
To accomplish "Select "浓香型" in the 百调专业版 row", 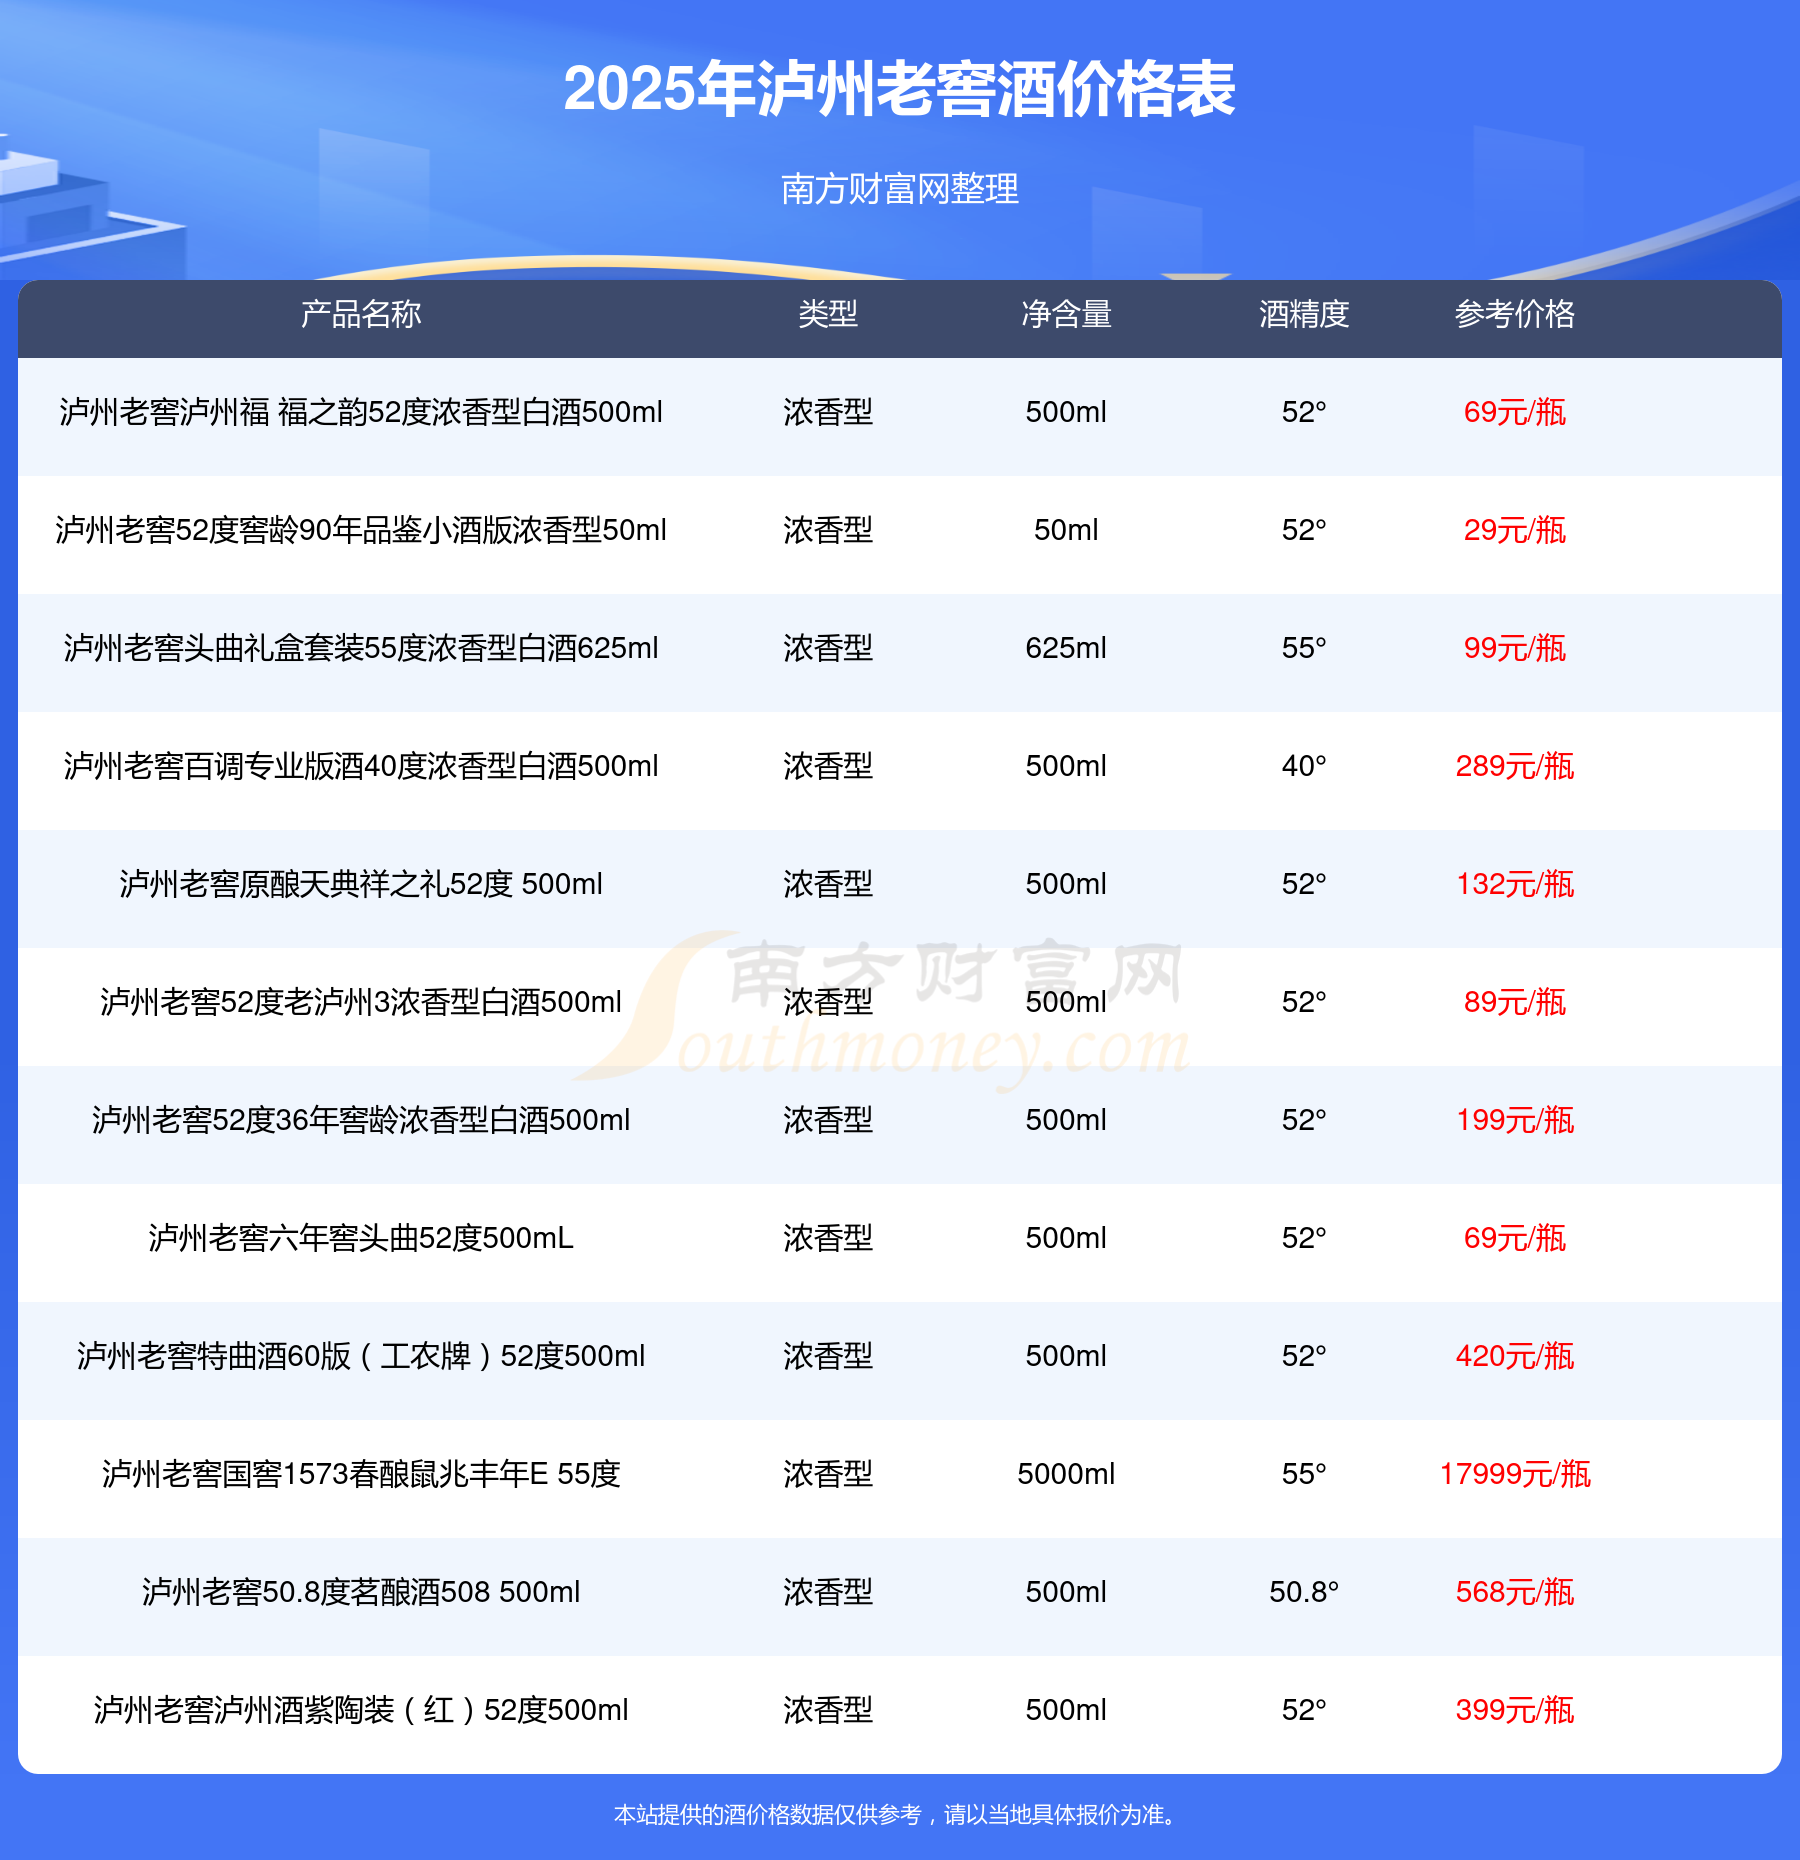I will pyautogui.click(x=828, y=766).
